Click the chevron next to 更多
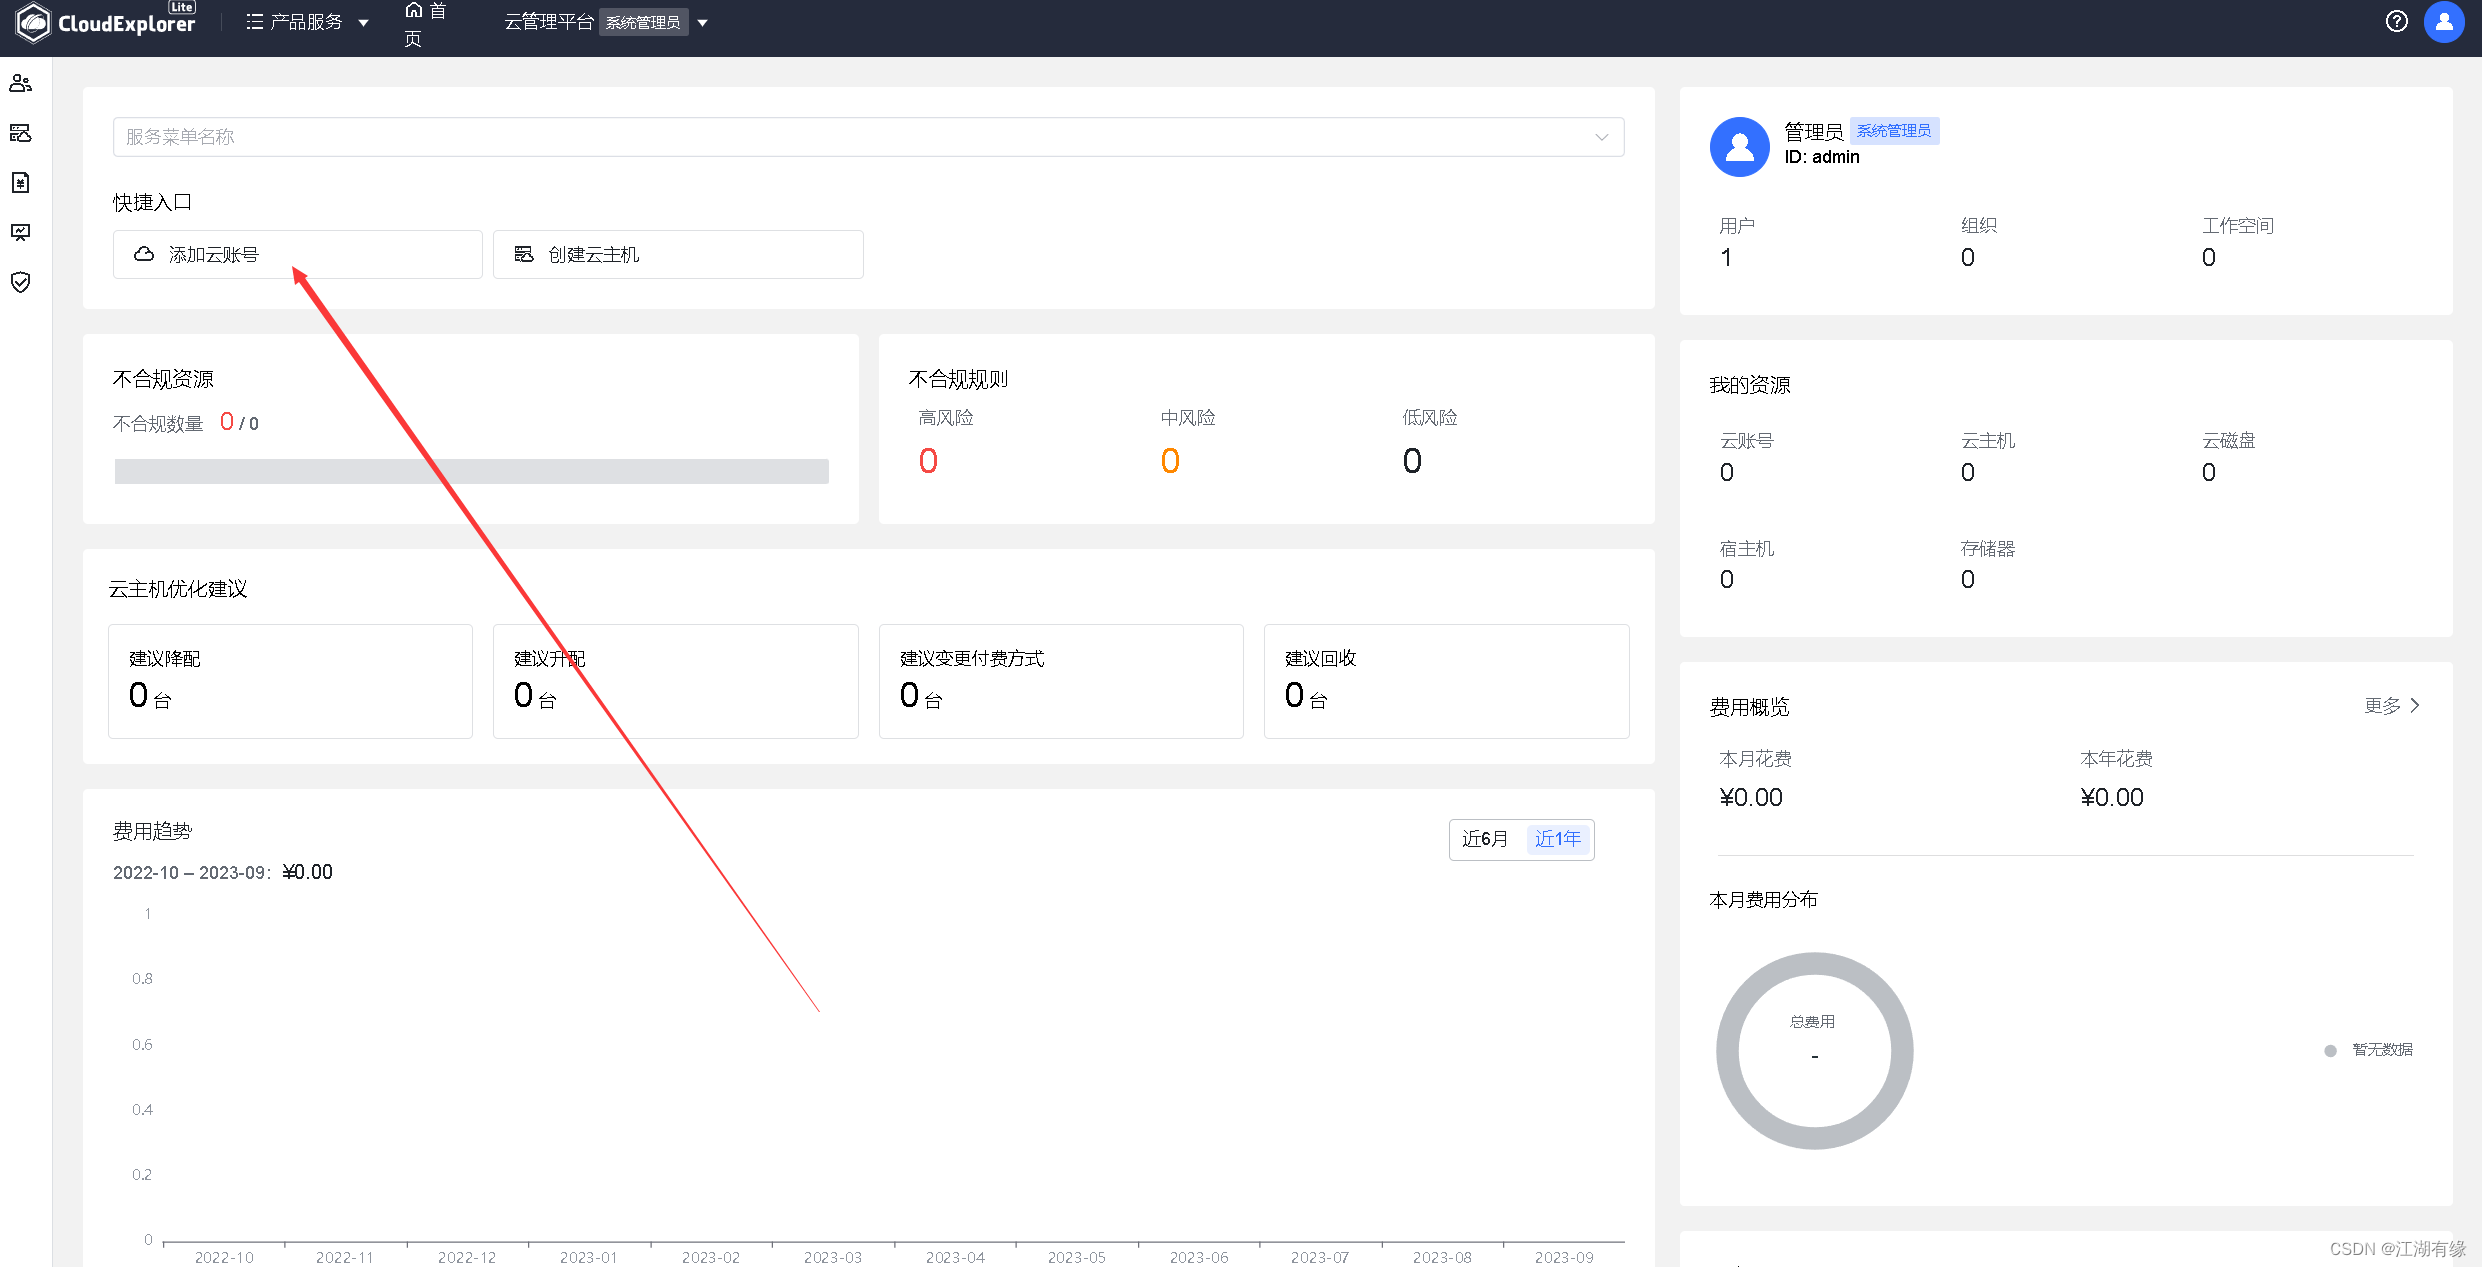 [x=2415, y=706]
